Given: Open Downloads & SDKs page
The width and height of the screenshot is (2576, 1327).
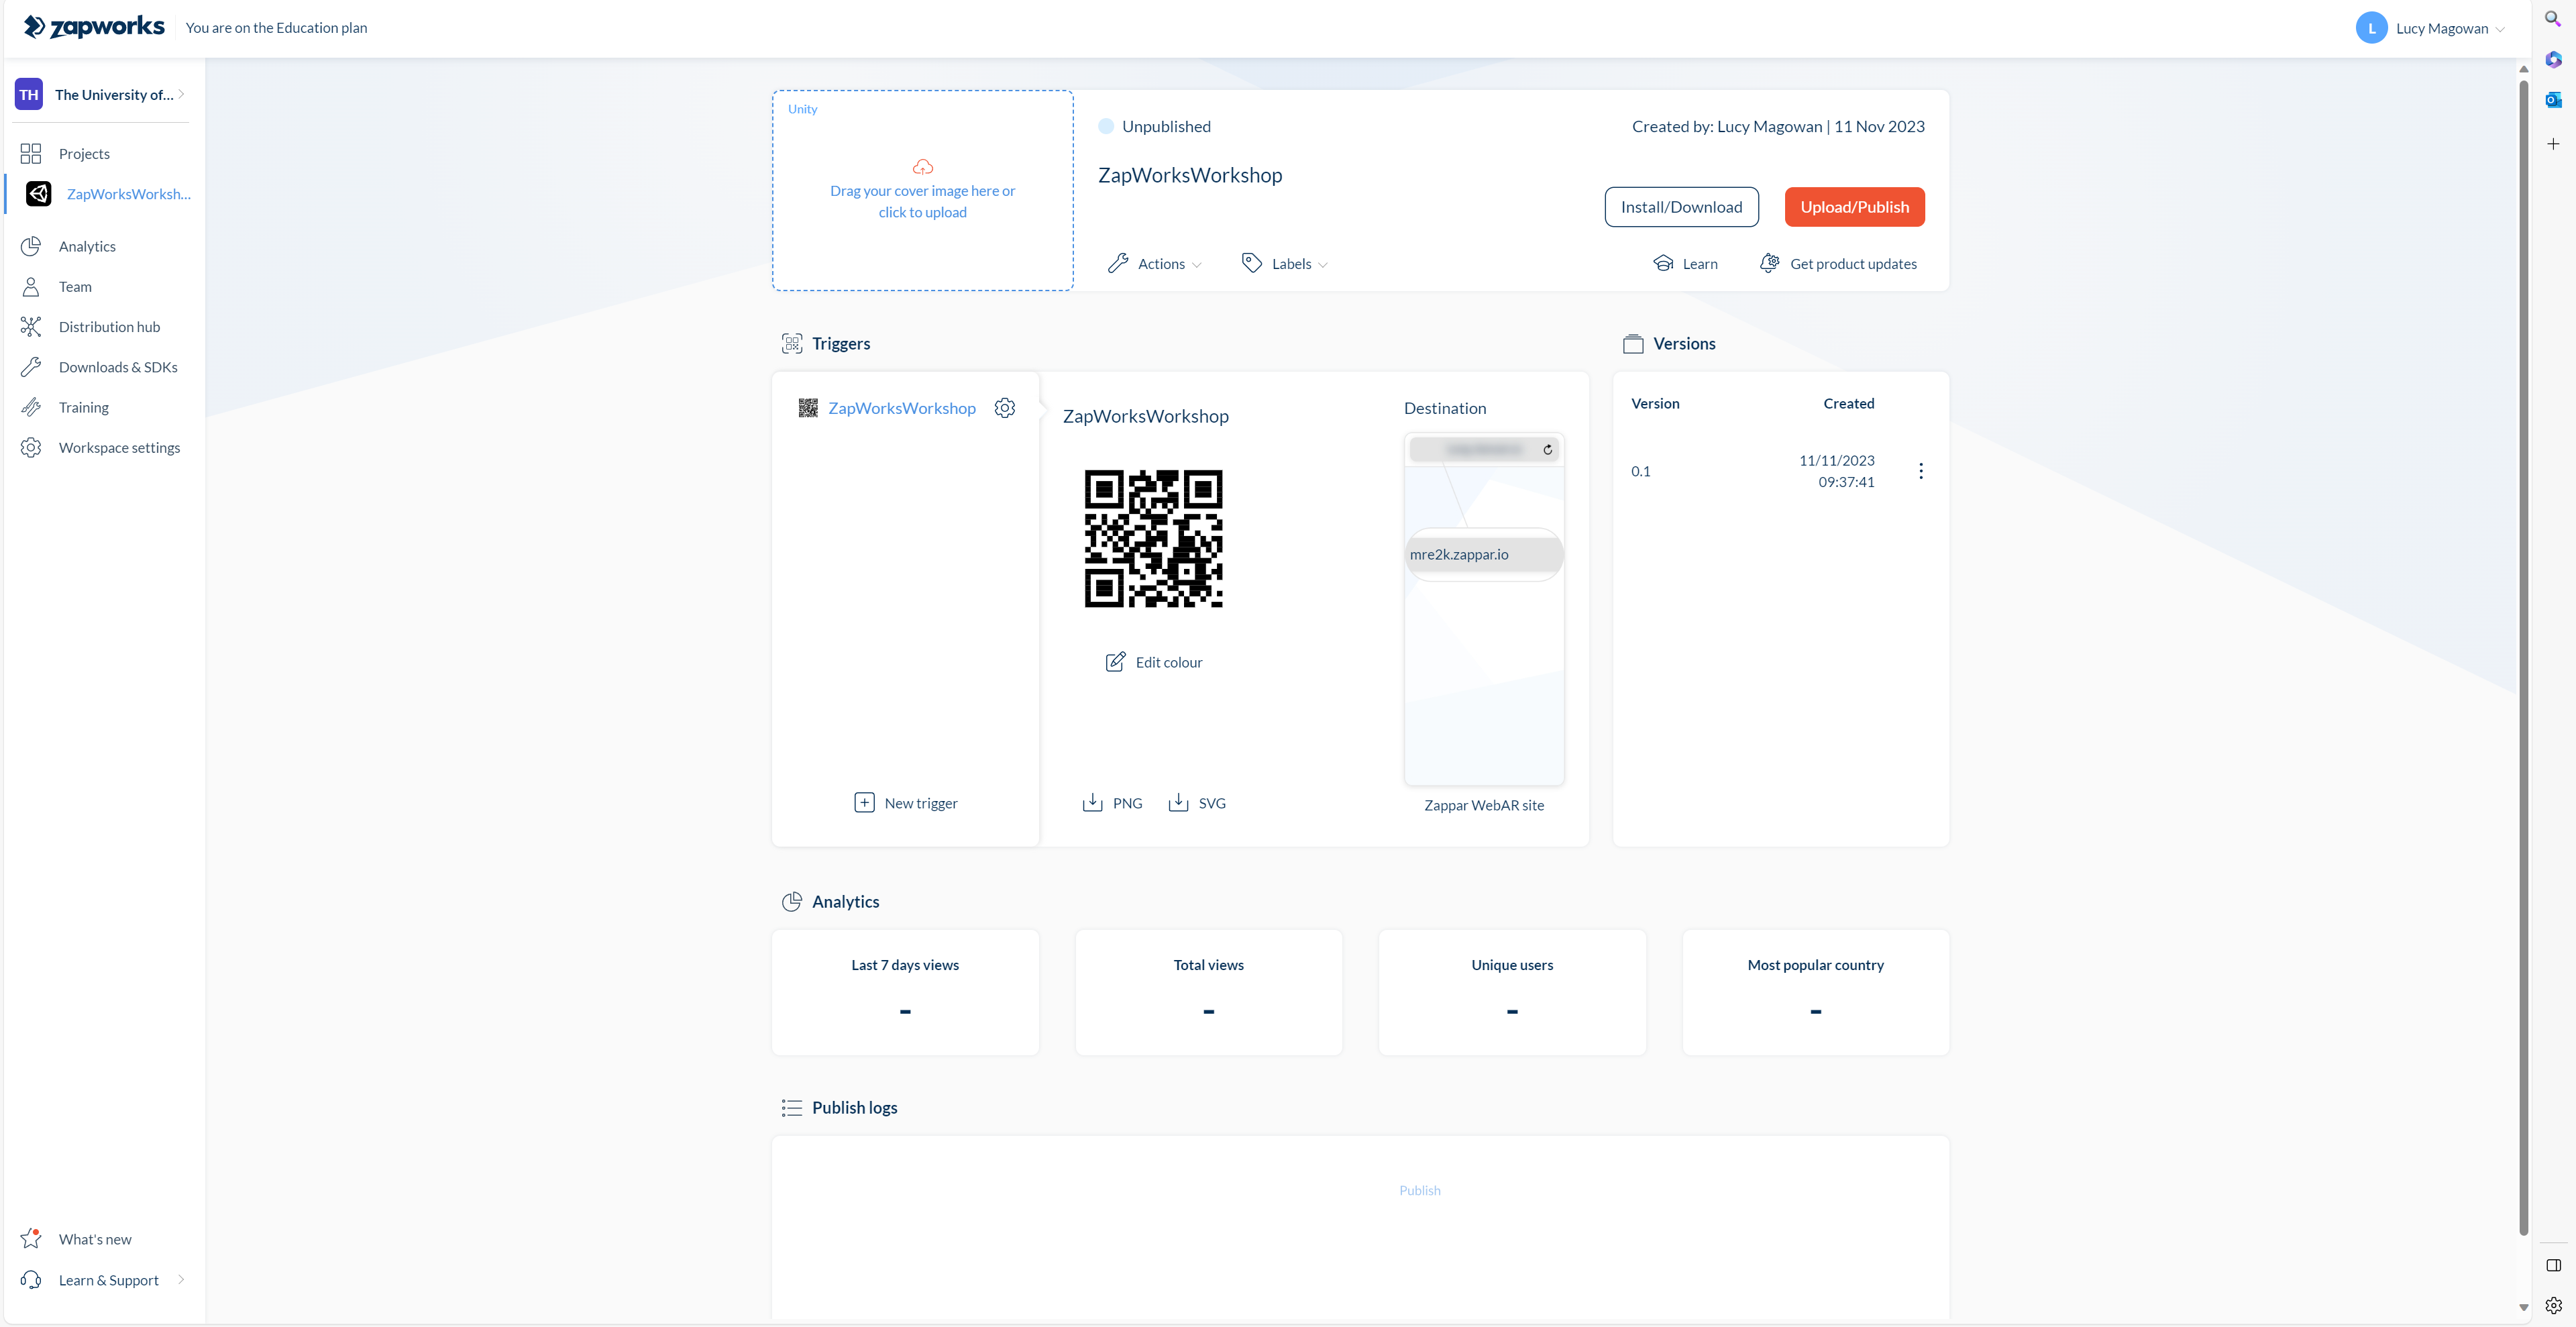Looking at the screenshot, I should [x=118, y=367].
